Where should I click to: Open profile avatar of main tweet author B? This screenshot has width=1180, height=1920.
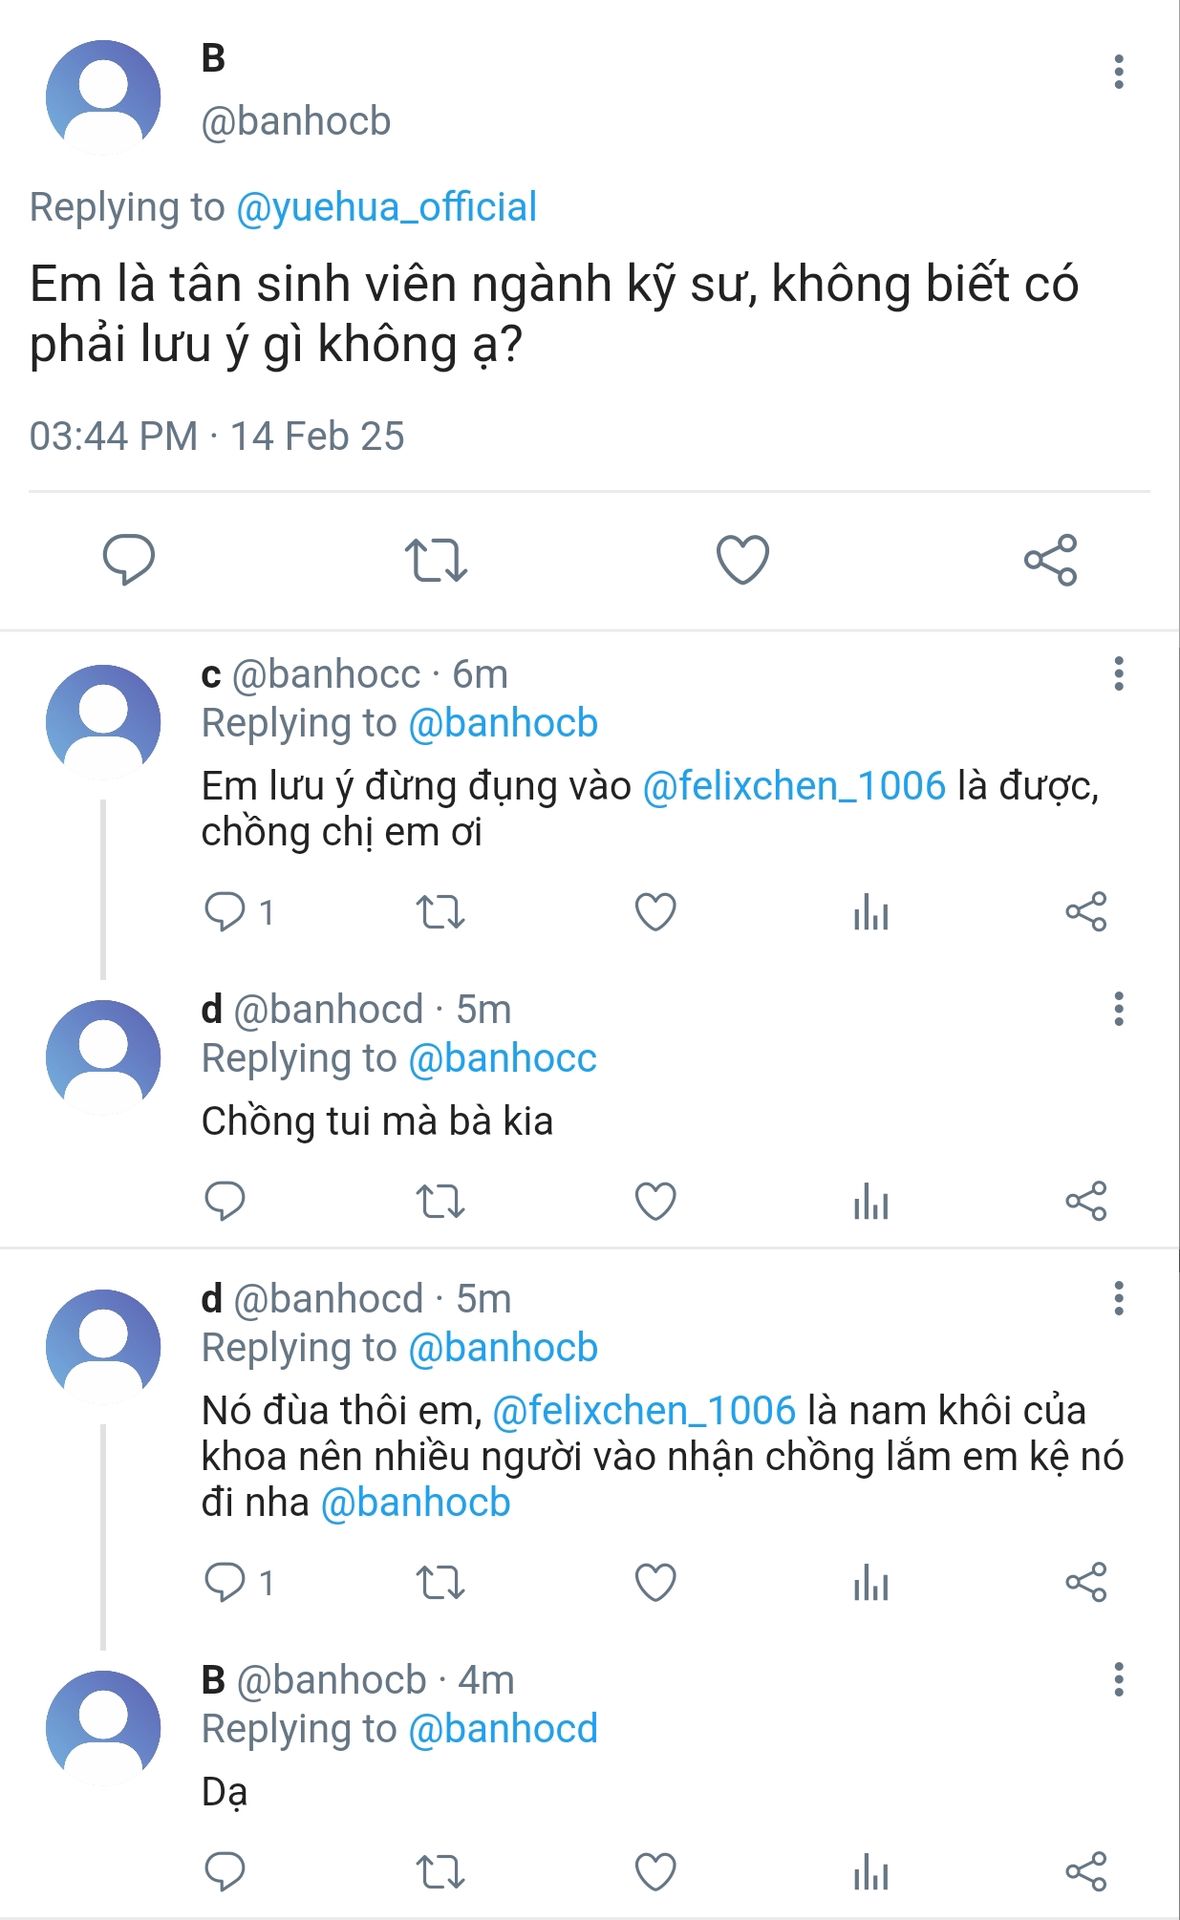click(x=103, y=97)
